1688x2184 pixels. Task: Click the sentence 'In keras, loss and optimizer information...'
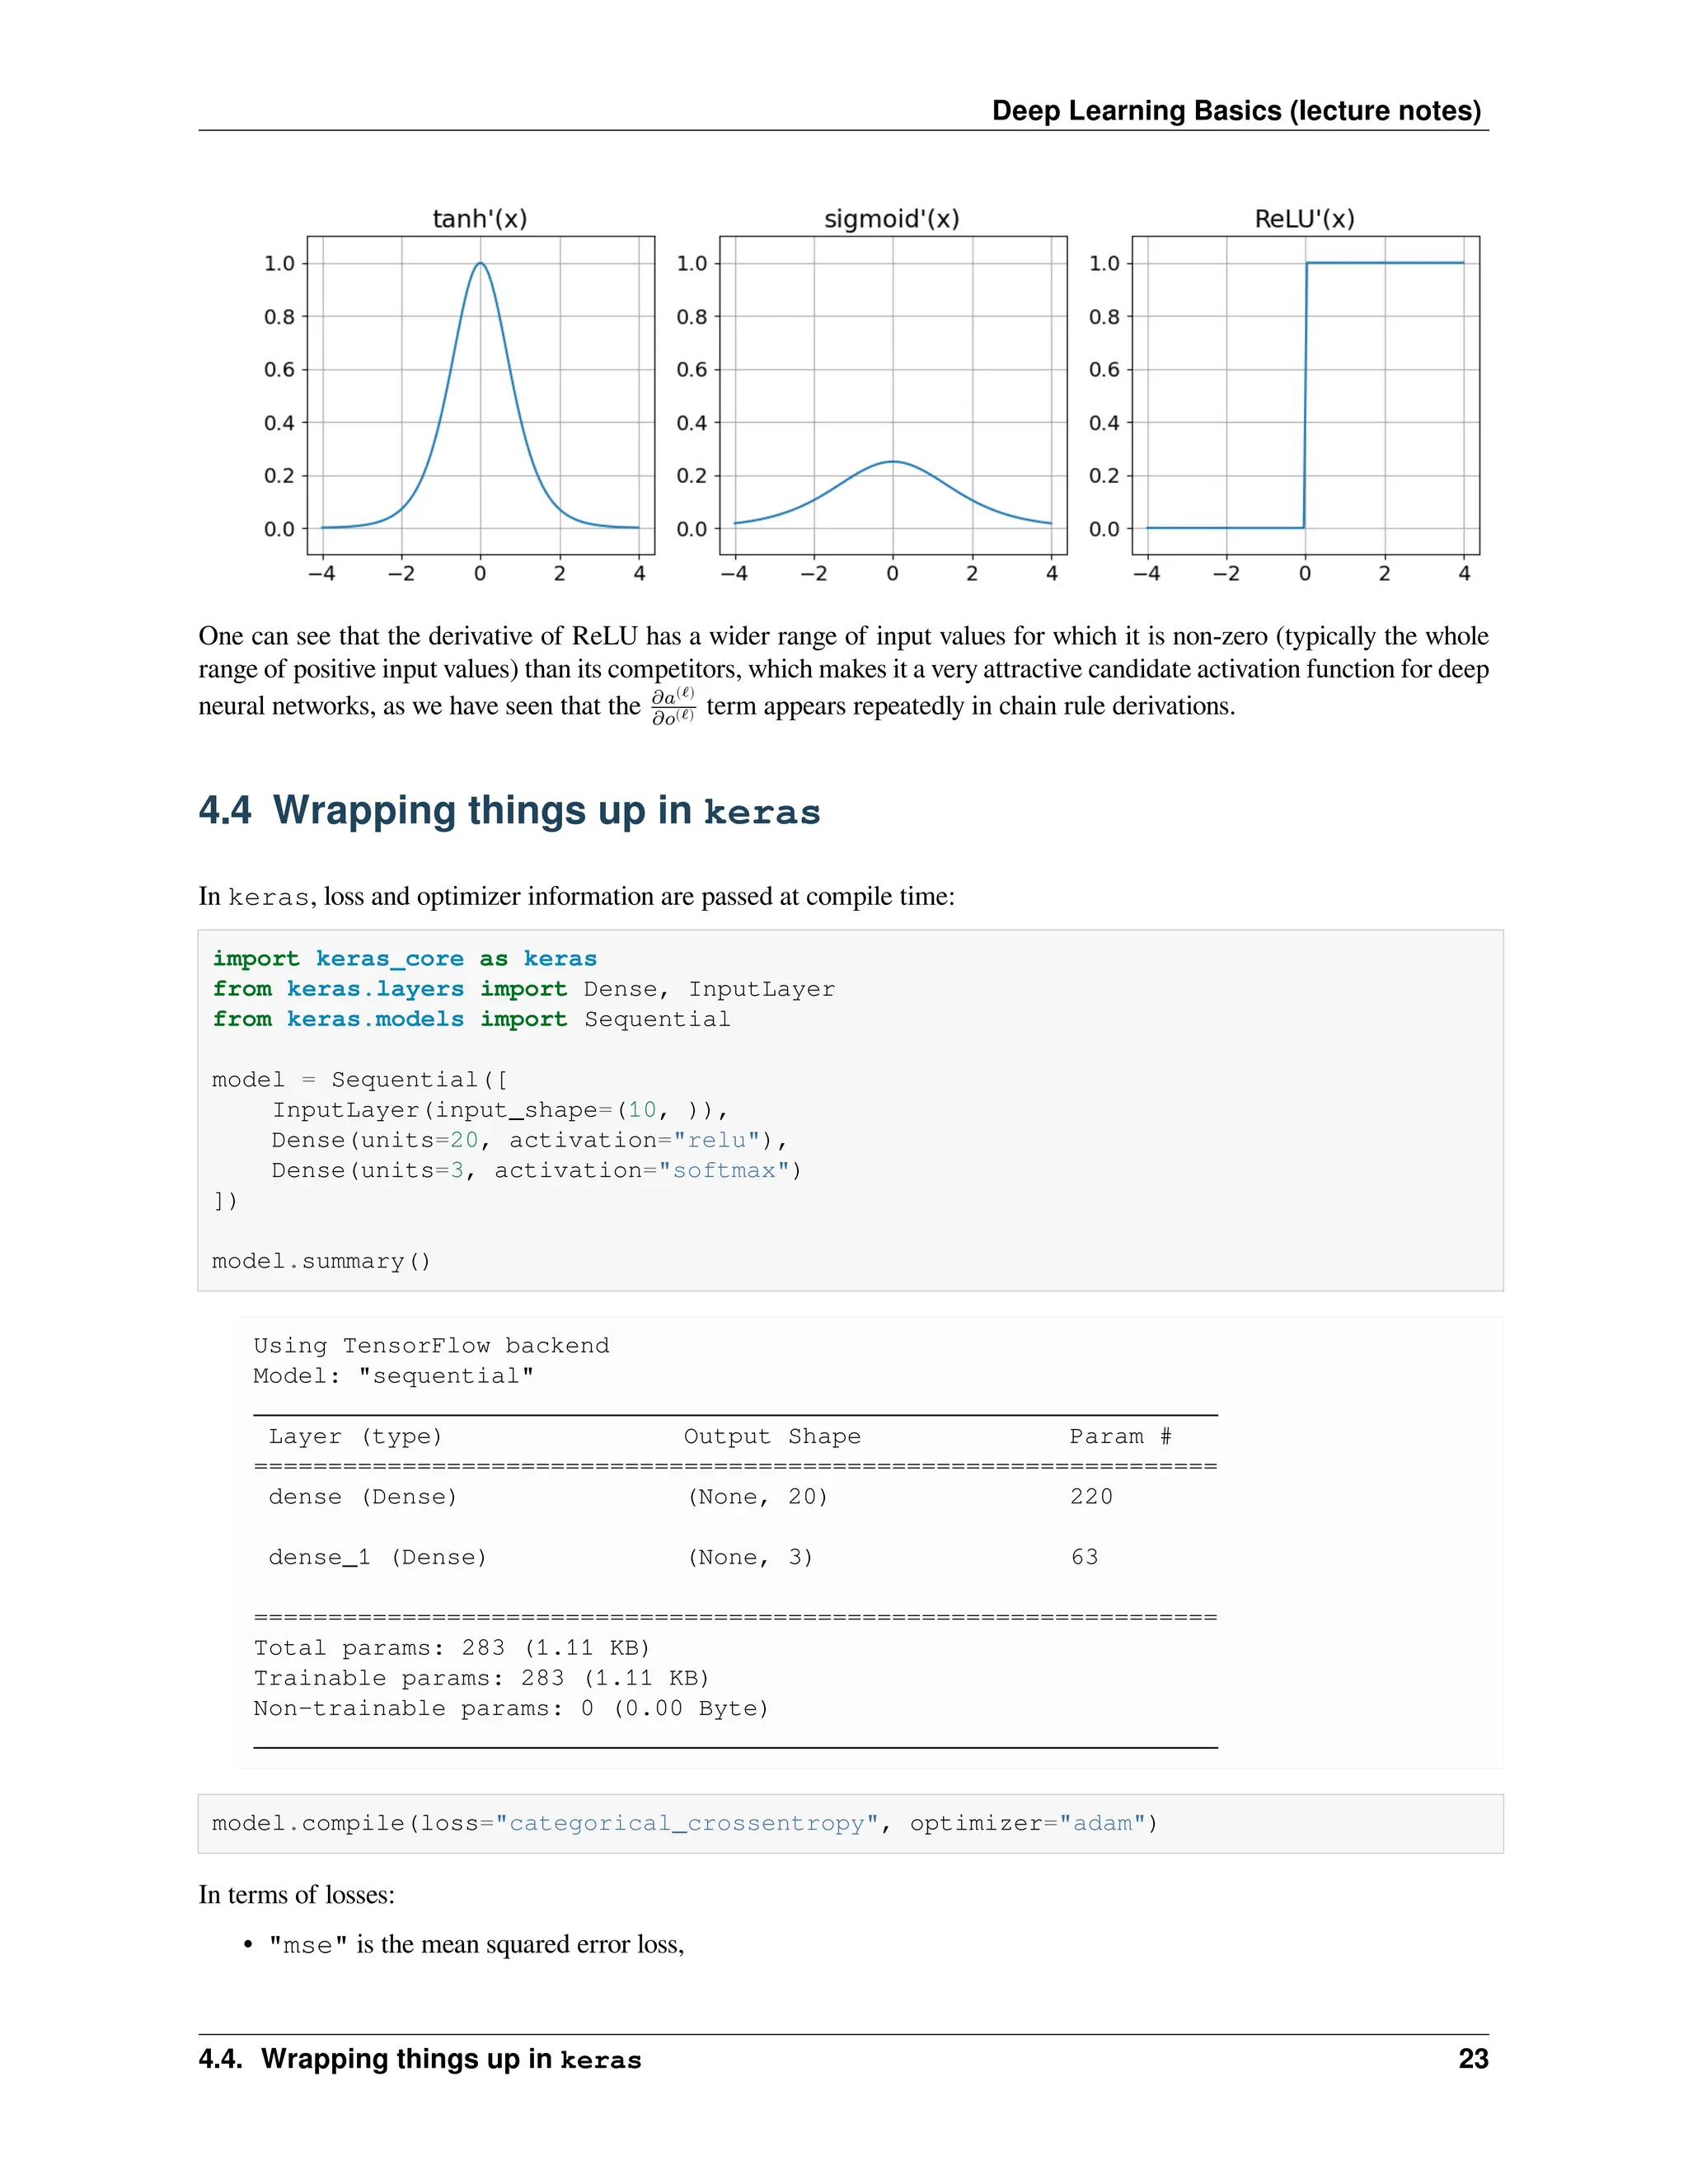(577, 896)
